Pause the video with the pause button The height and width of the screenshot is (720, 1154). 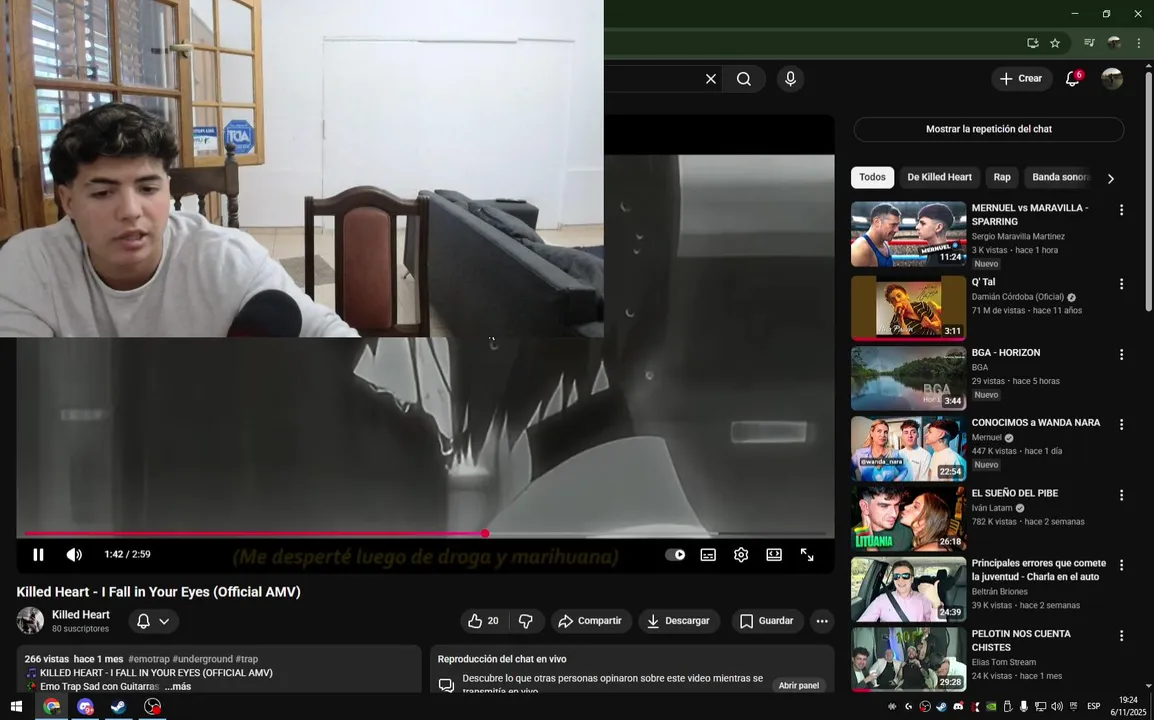(38, 555)
